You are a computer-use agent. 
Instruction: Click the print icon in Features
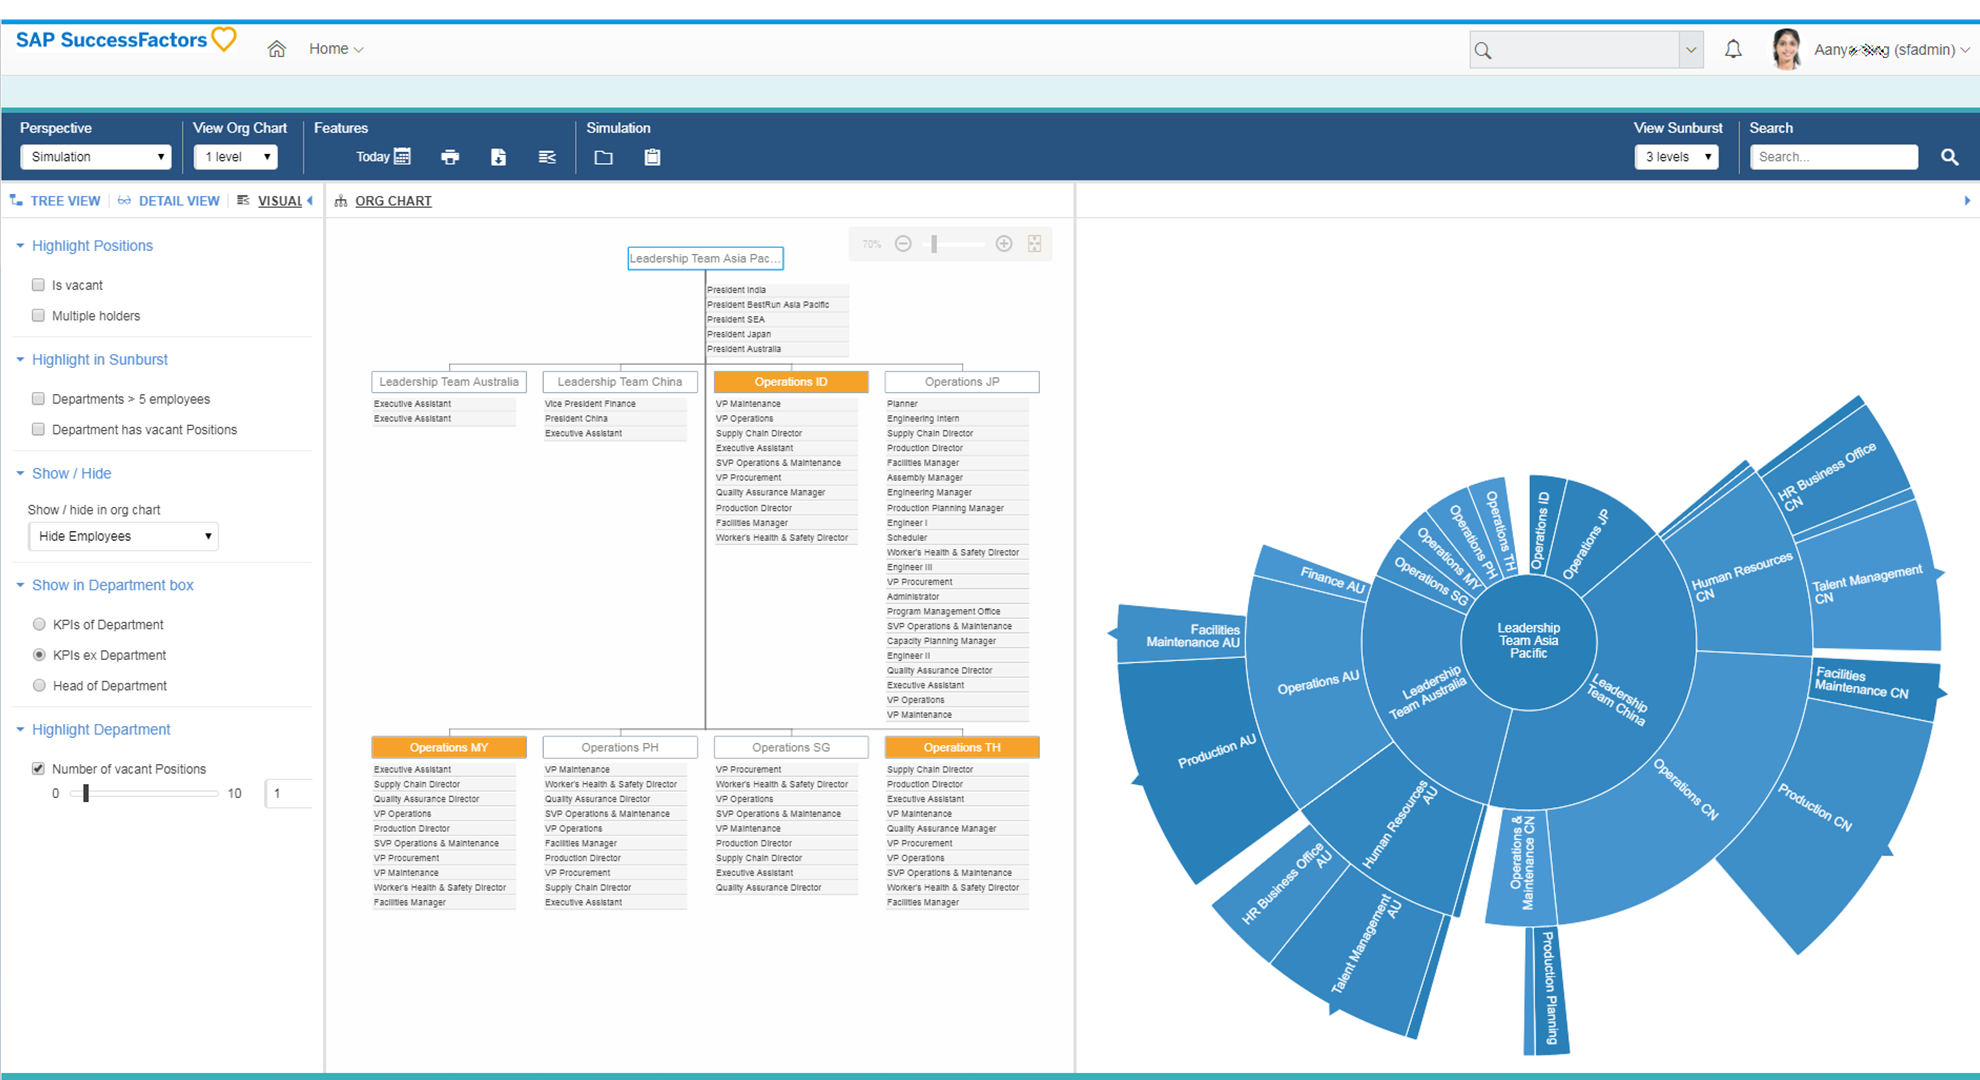click(x=450, y=157)
